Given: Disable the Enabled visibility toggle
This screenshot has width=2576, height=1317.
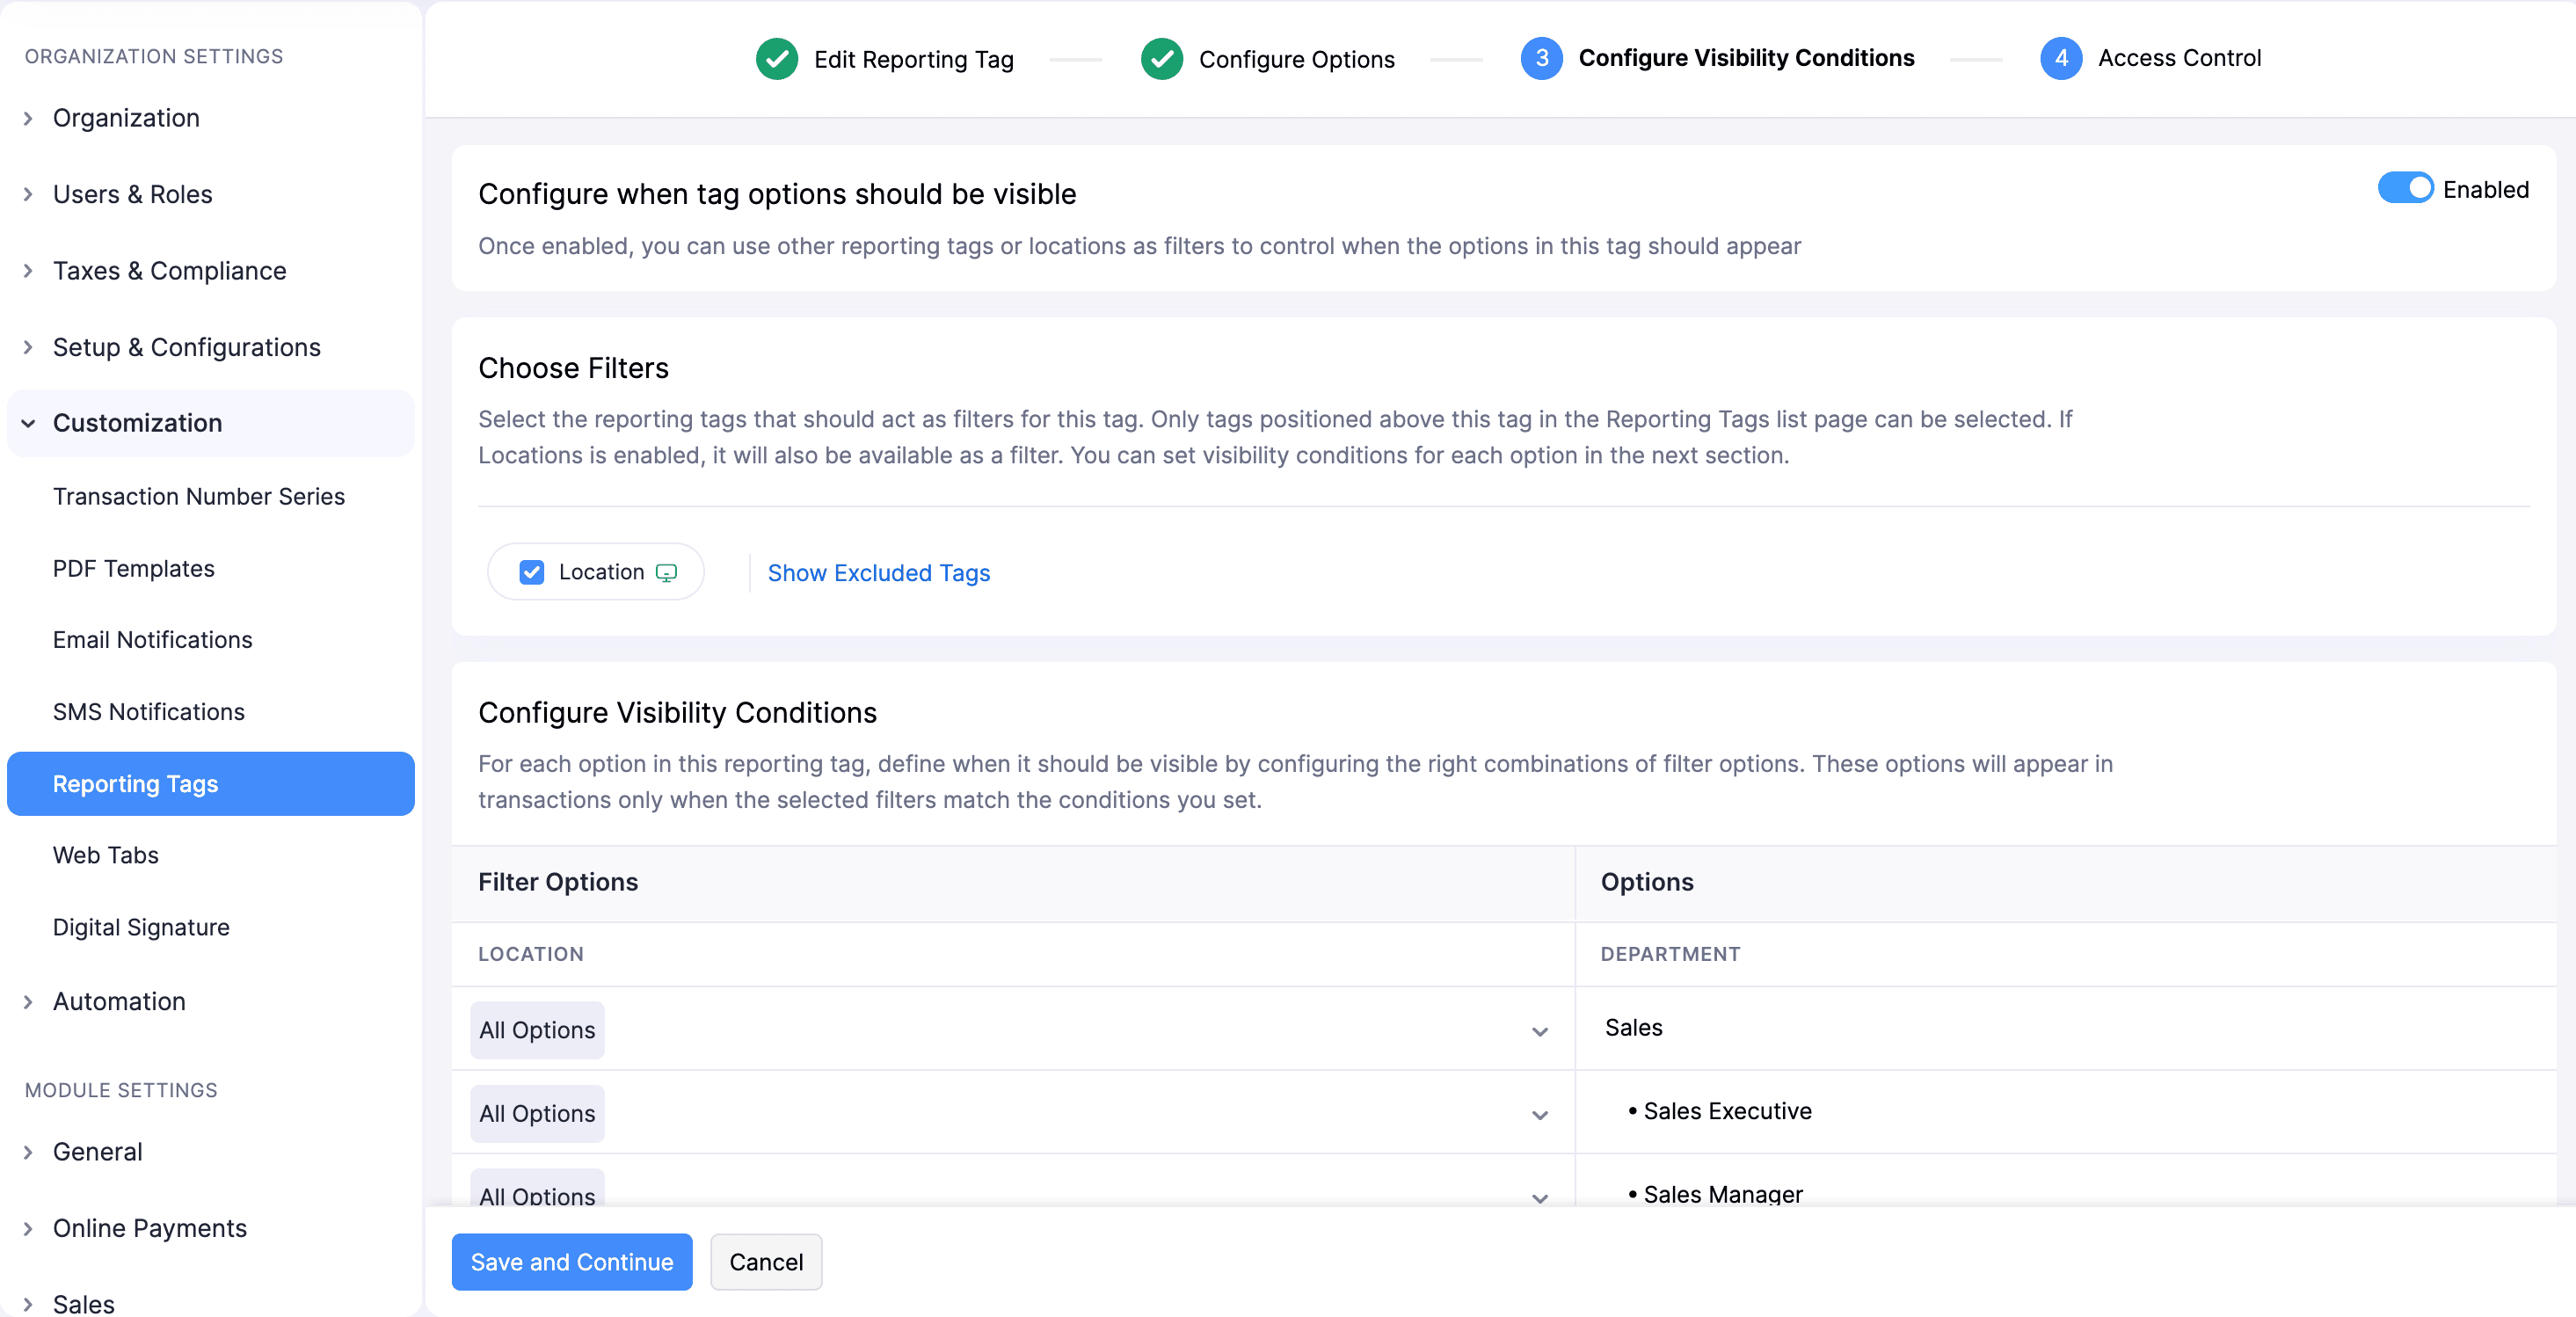Looking at the screenshot, I should 2405,187.
